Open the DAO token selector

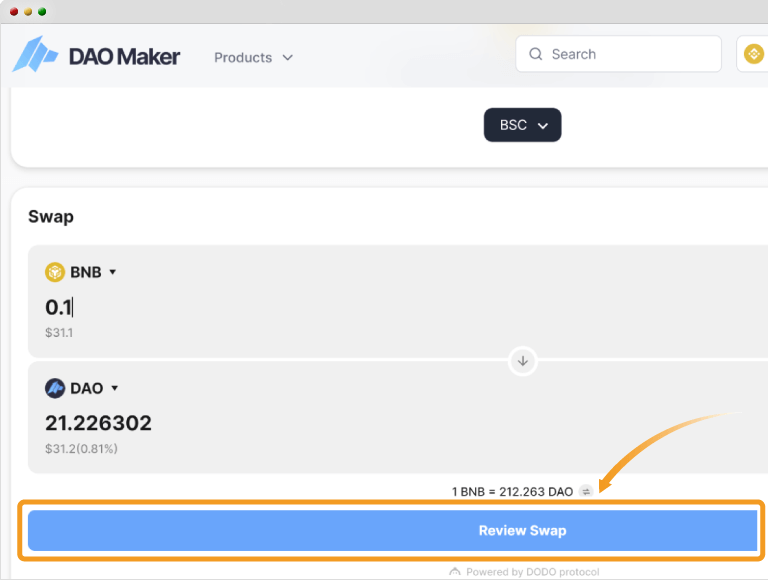pos(82,388)
